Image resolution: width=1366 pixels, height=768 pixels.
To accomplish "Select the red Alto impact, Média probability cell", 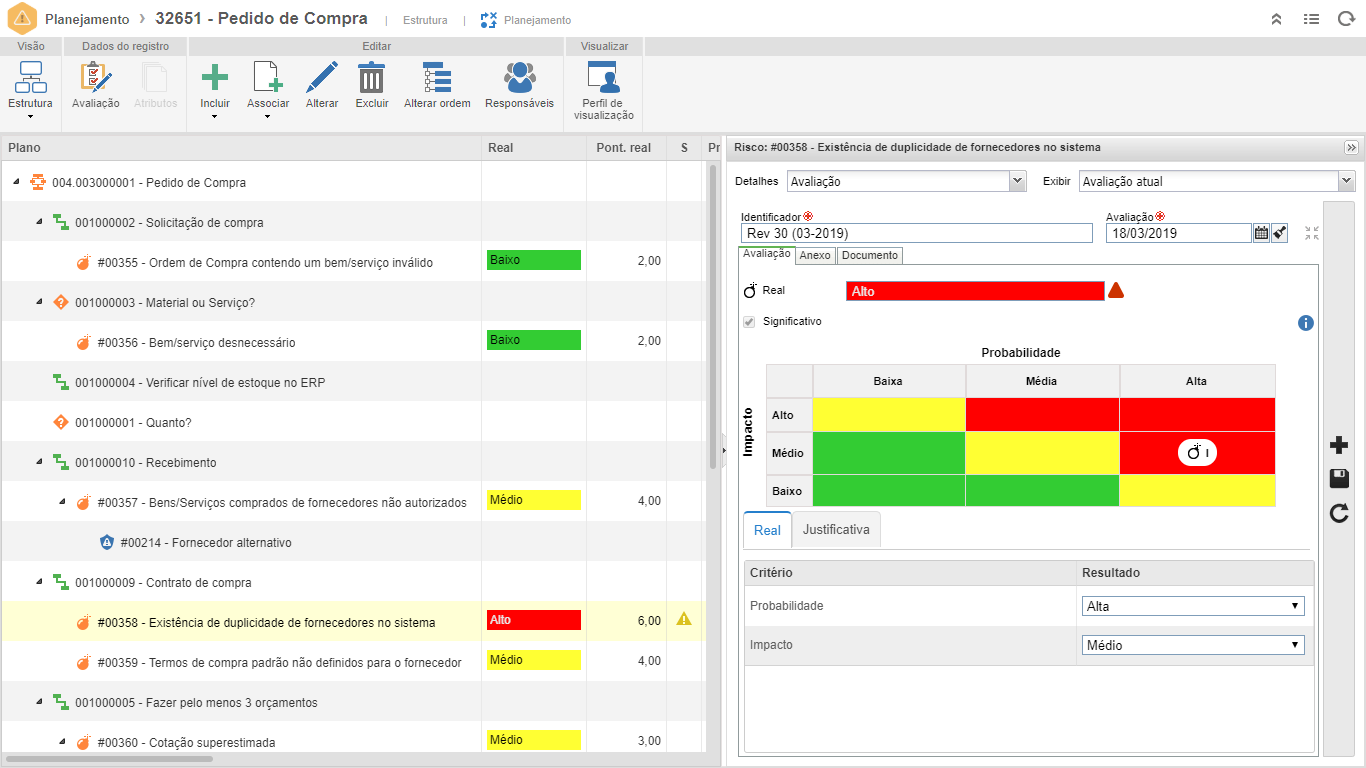I will click(x=1042, y=414).
